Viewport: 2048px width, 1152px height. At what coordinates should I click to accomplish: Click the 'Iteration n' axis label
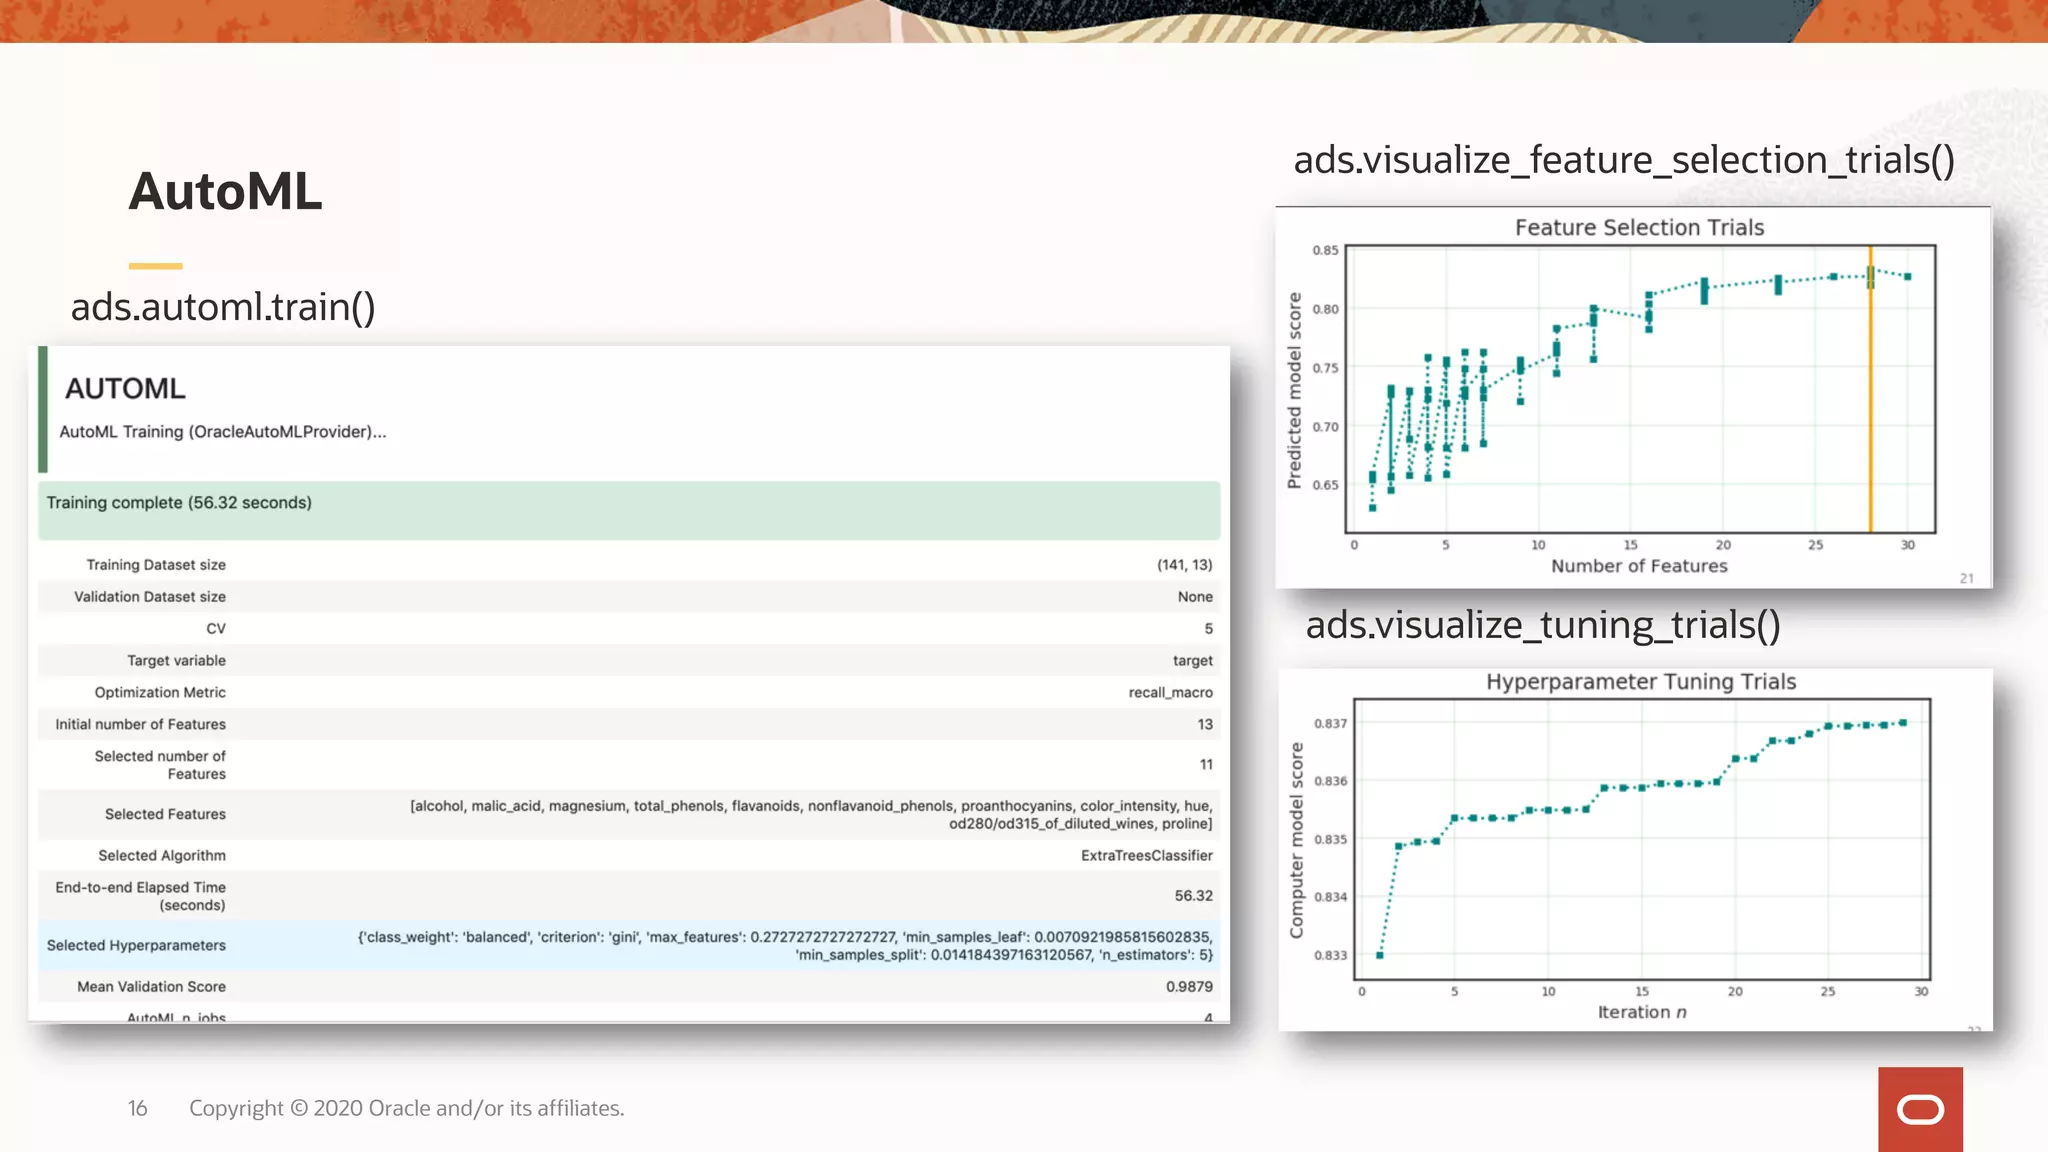pyautogui.click(x=1642, y=1012)
